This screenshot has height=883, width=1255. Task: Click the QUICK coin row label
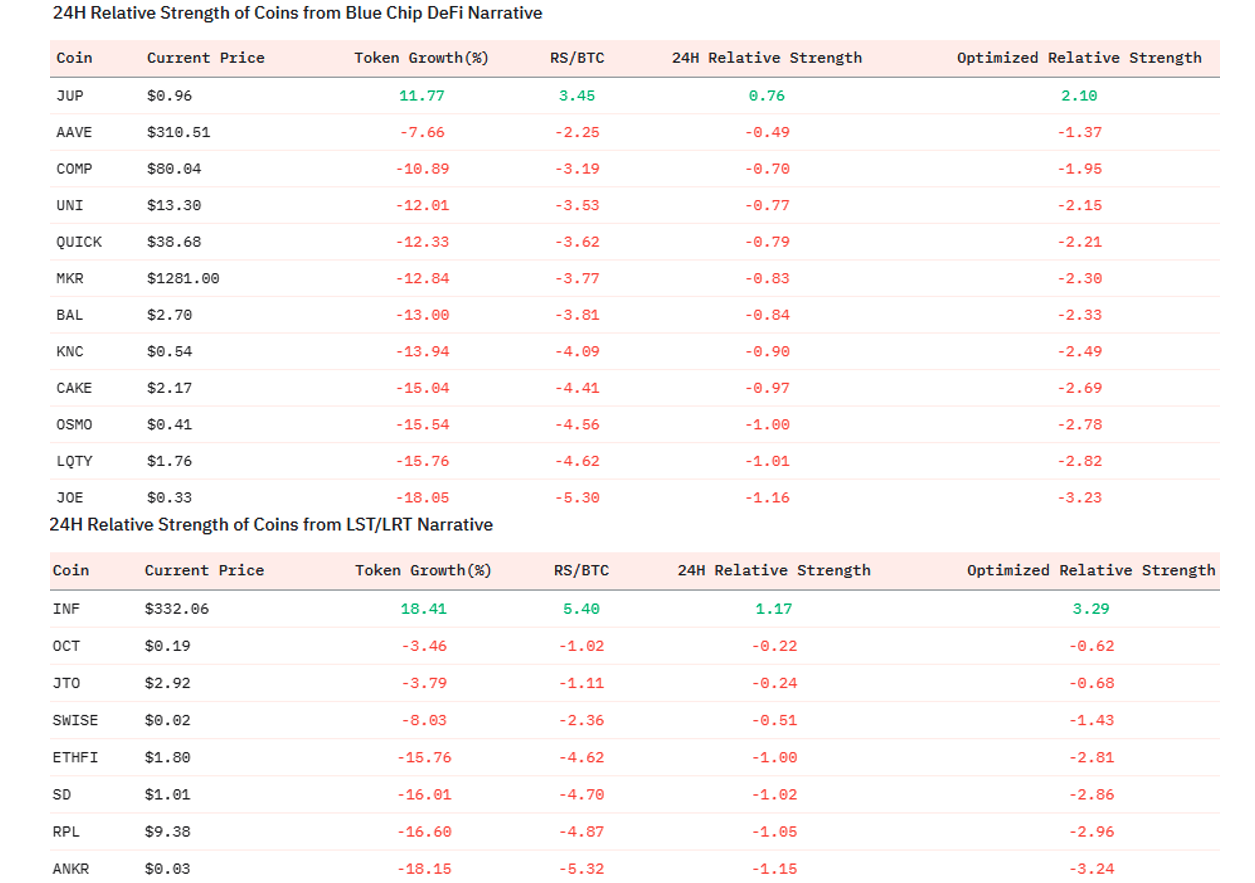(79, 242)
